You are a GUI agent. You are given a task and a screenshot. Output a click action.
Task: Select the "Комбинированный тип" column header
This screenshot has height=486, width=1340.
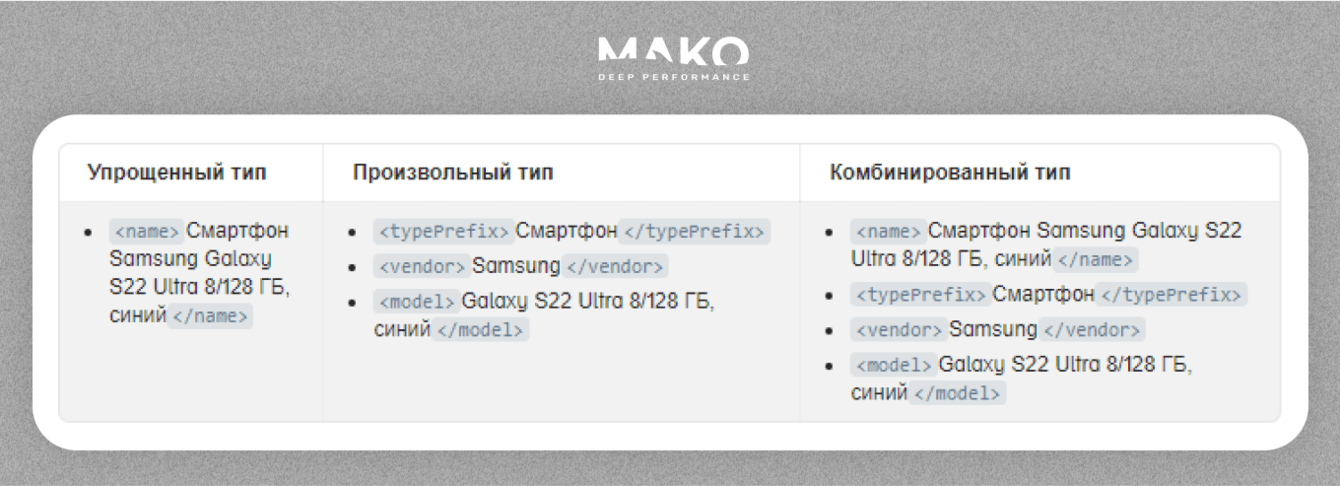click(x=949, y=172)
